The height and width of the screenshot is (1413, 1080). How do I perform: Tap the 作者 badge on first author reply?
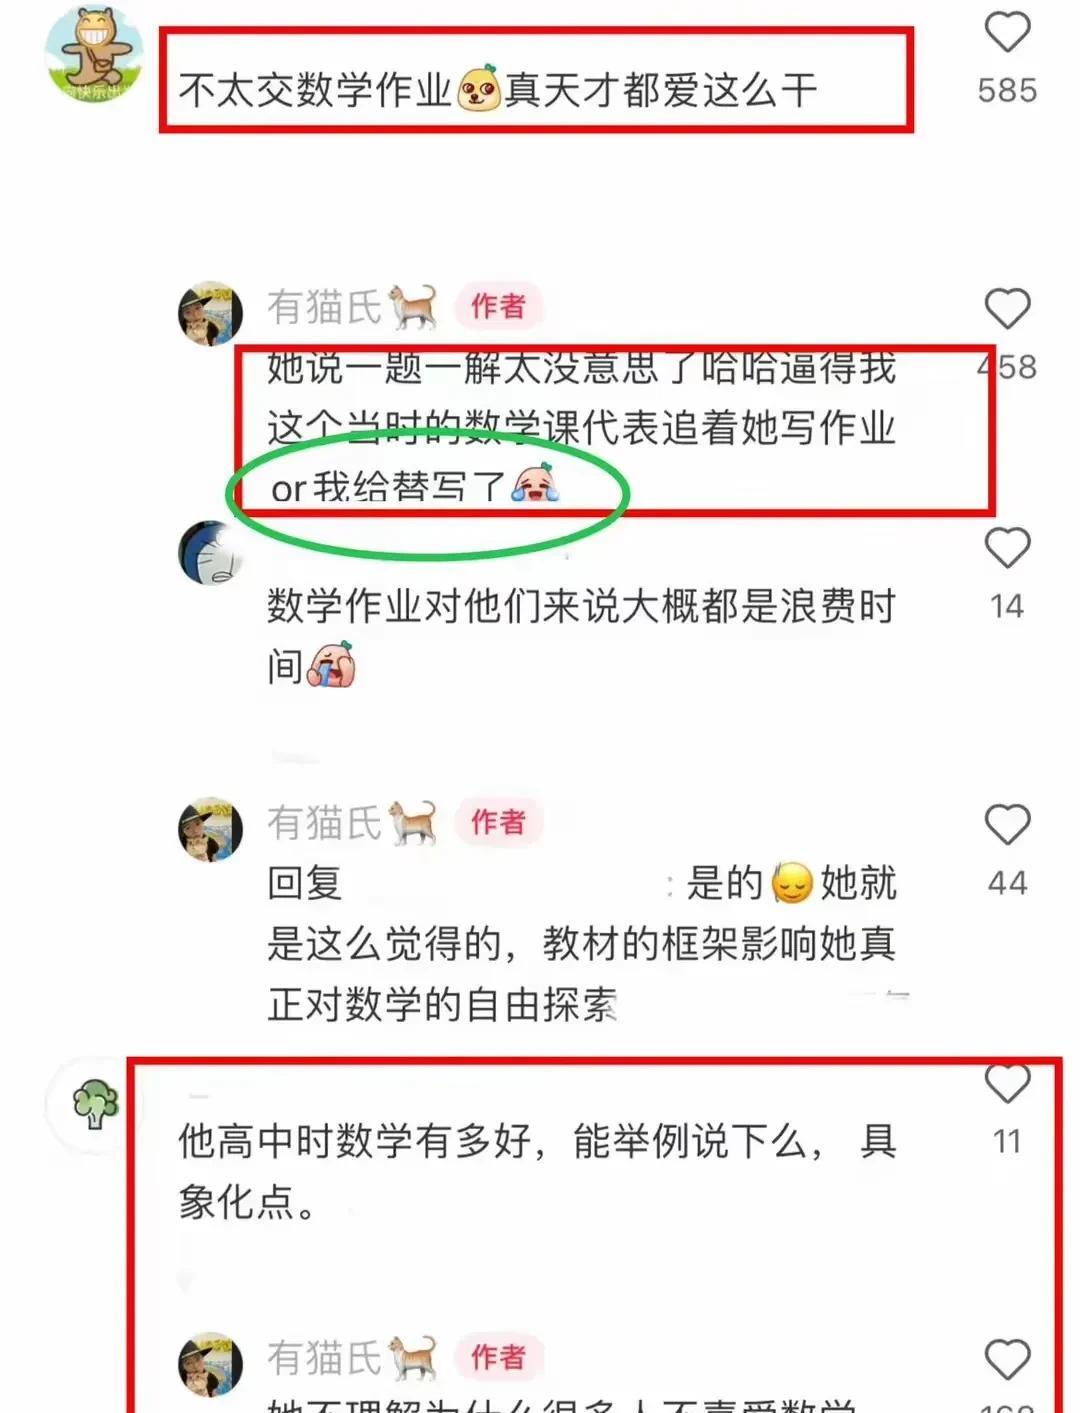(498, 306)
